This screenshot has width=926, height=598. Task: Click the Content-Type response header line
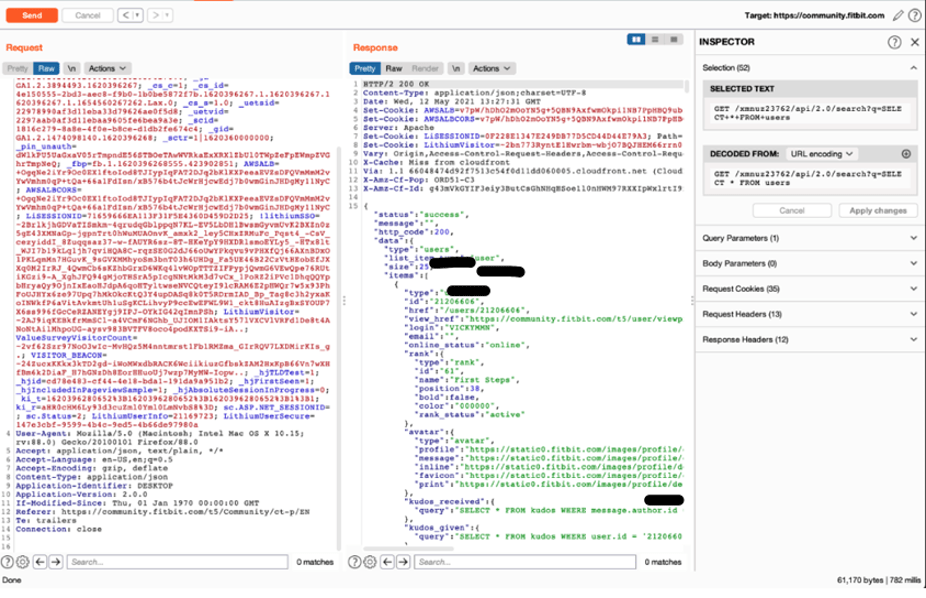point(474,93)
